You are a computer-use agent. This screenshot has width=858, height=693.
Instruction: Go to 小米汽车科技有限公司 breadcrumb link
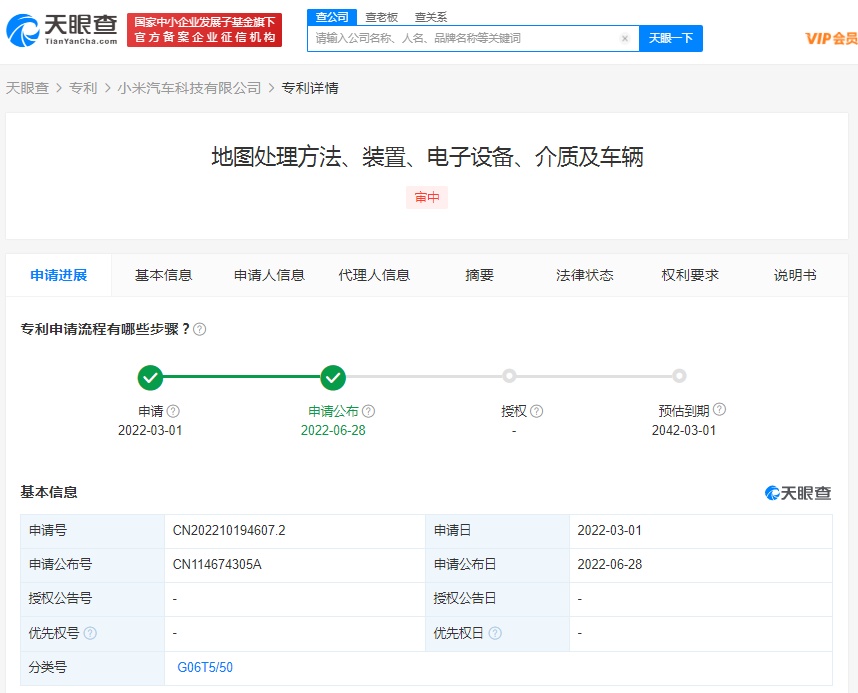tap(189, 88)
